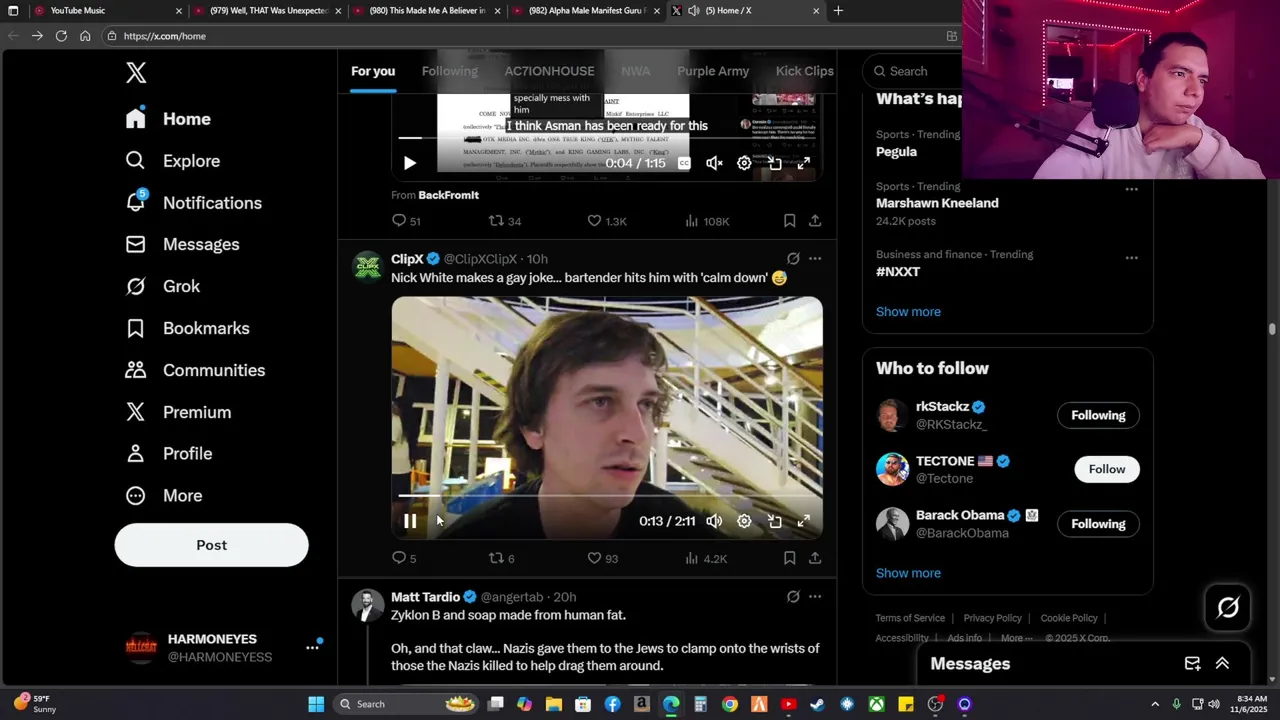
Task: Switch to the Purple Army tab
Action: [x=713, y=71]
